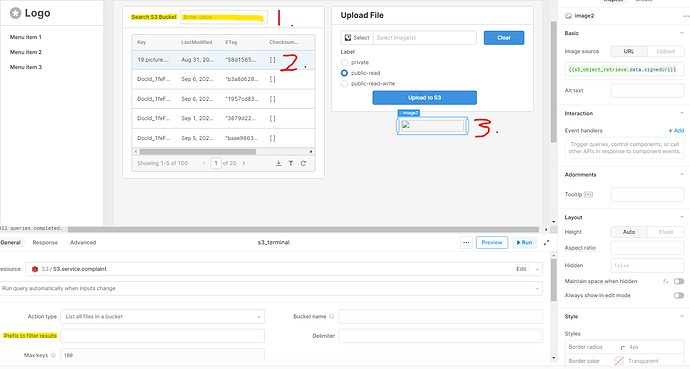Switch to General query tab
Screen dimensions: 690x369
(11, 242)
